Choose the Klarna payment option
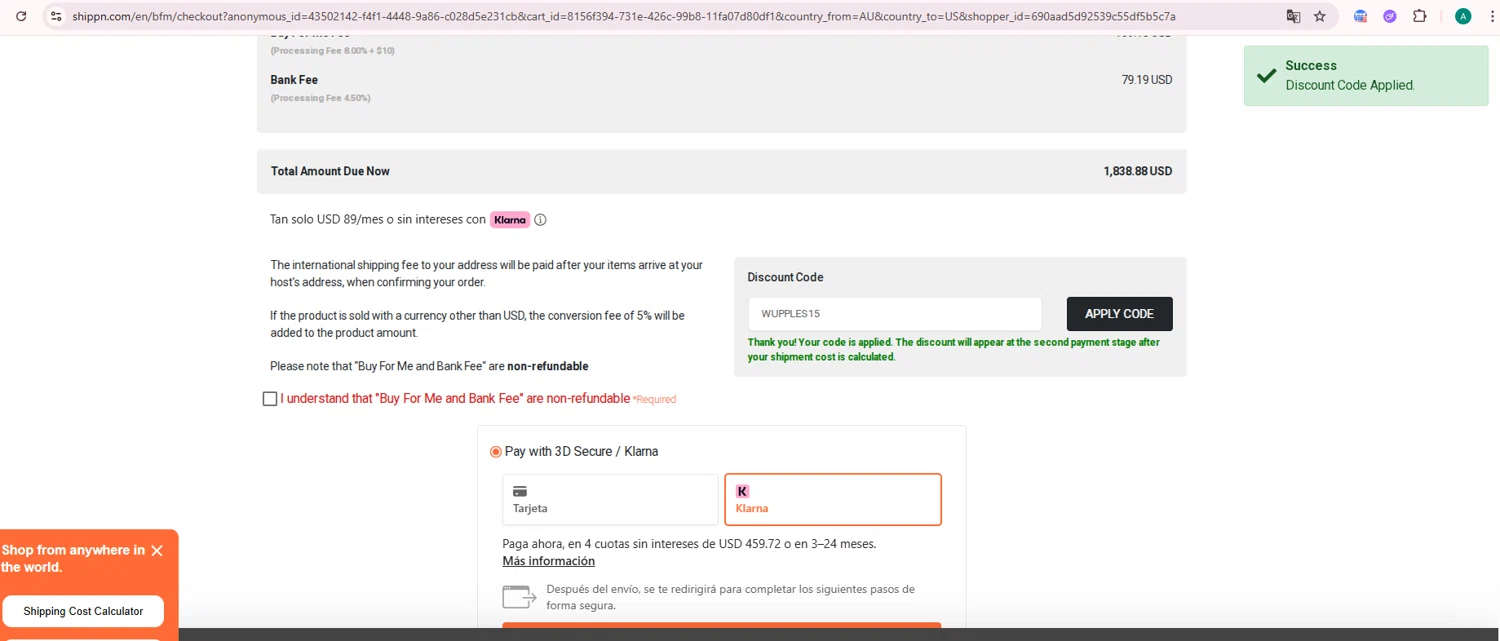The image size is (1500, 641). [x=833, y=499]
